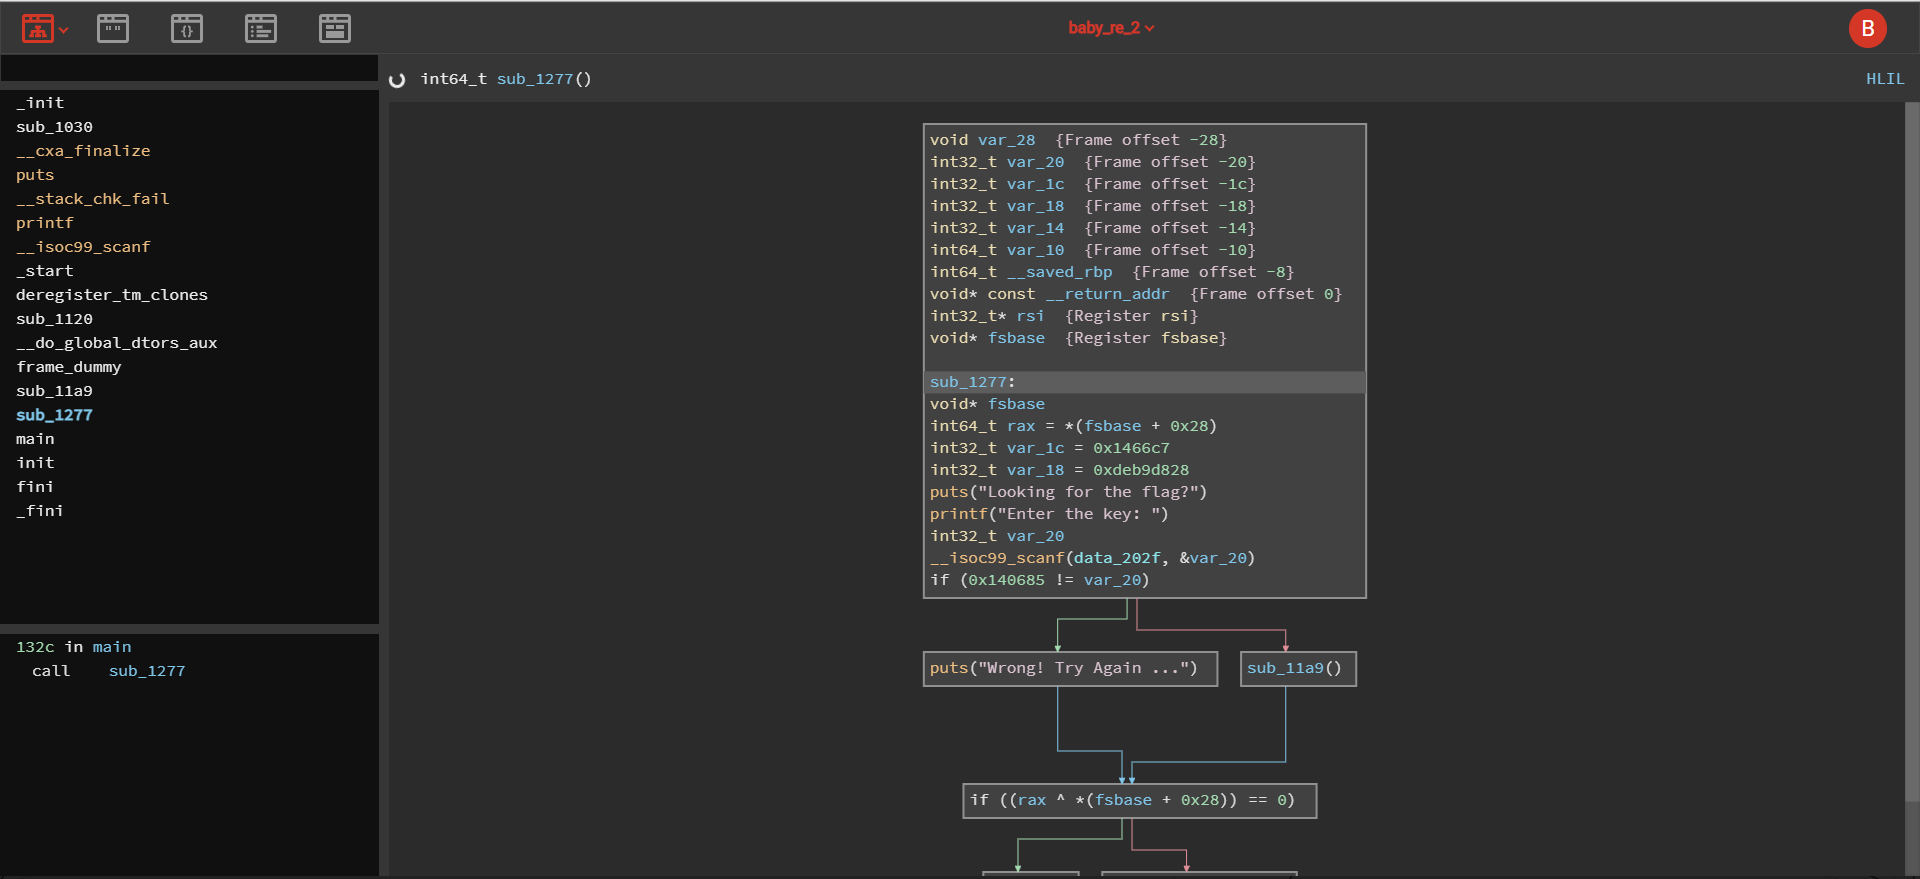Viewport: 1920px width, 879px height.
Task: Open the user avatar B menu
Action: 1867,29
